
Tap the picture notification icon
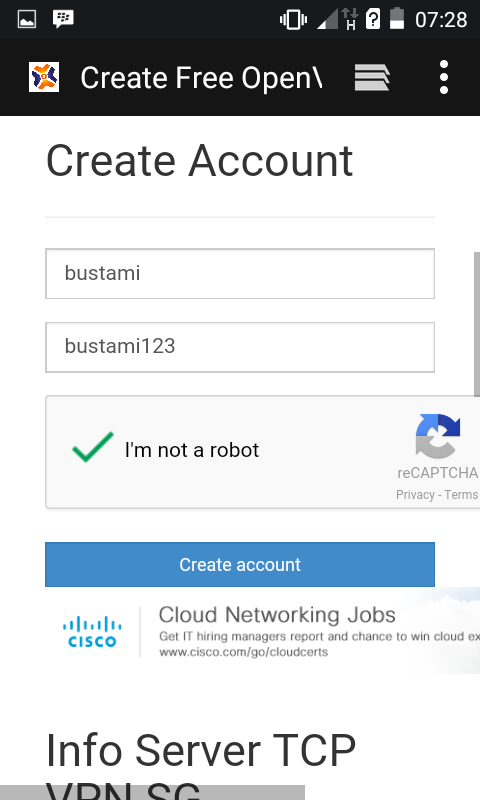(27, 20)
